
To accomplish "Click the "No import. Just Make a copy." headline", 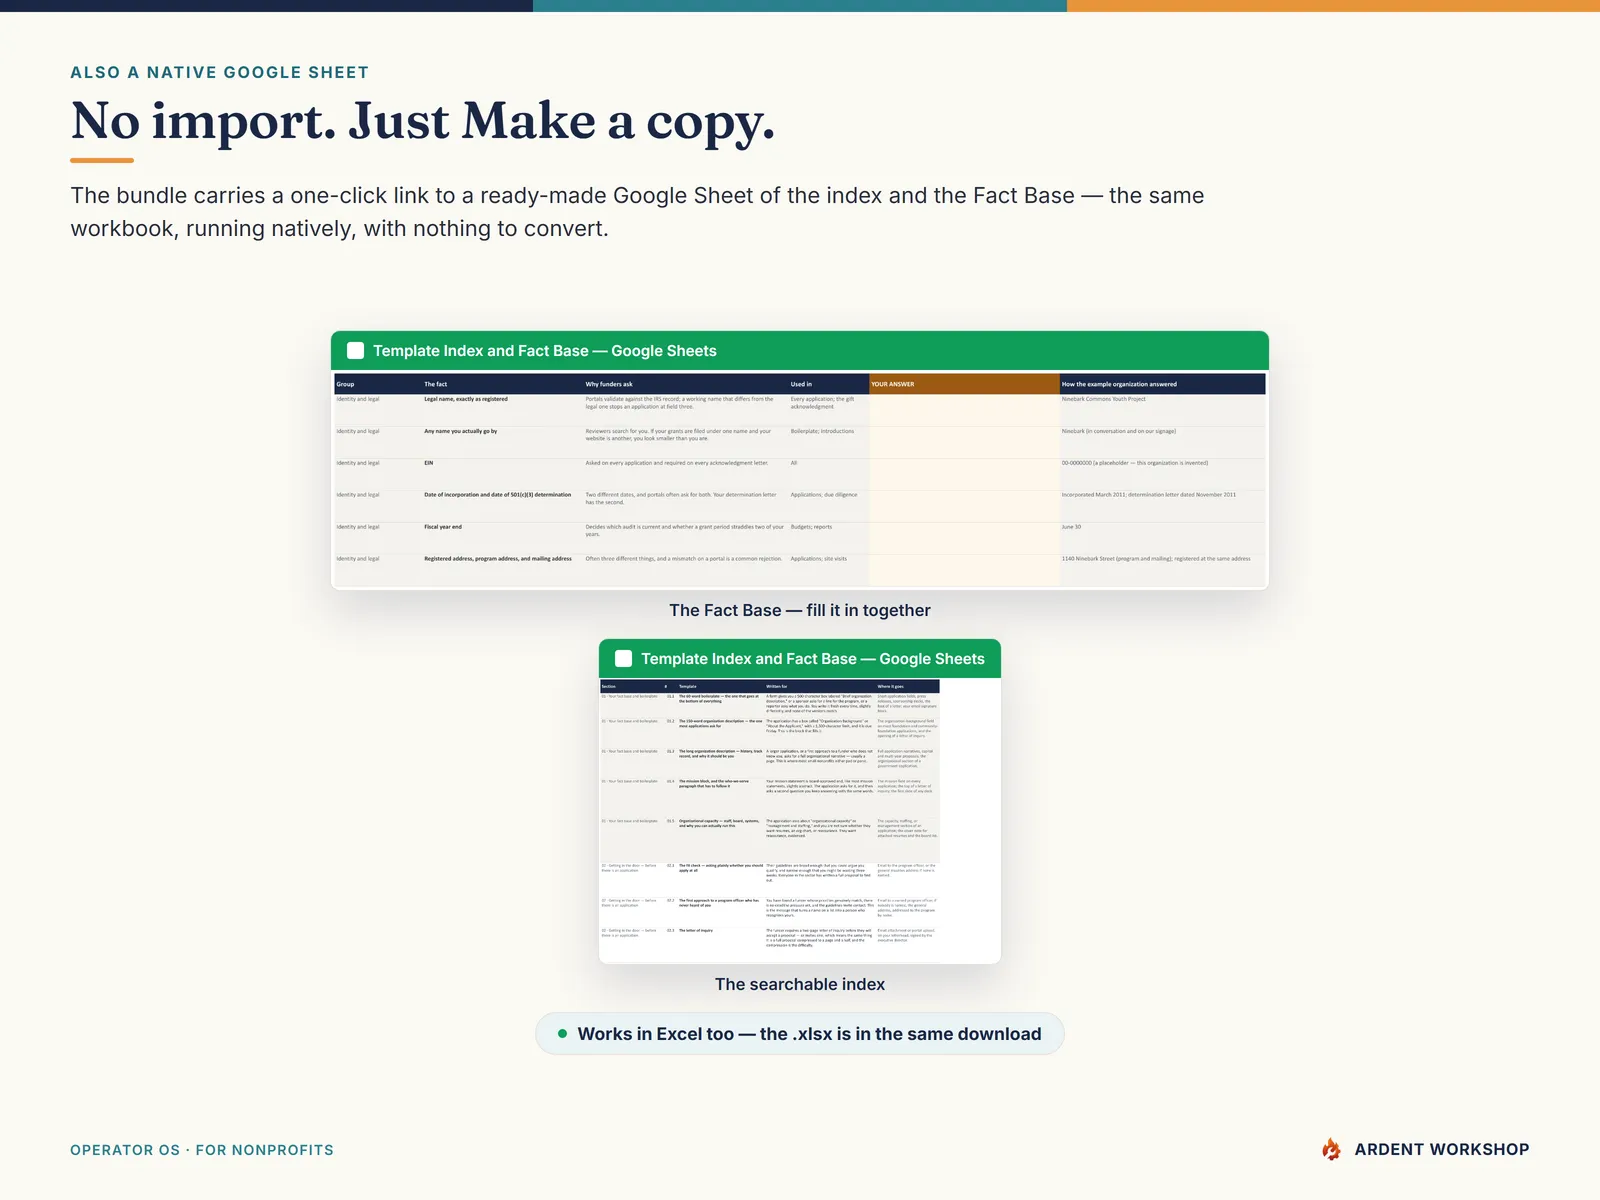I will (x=423, y=121).
